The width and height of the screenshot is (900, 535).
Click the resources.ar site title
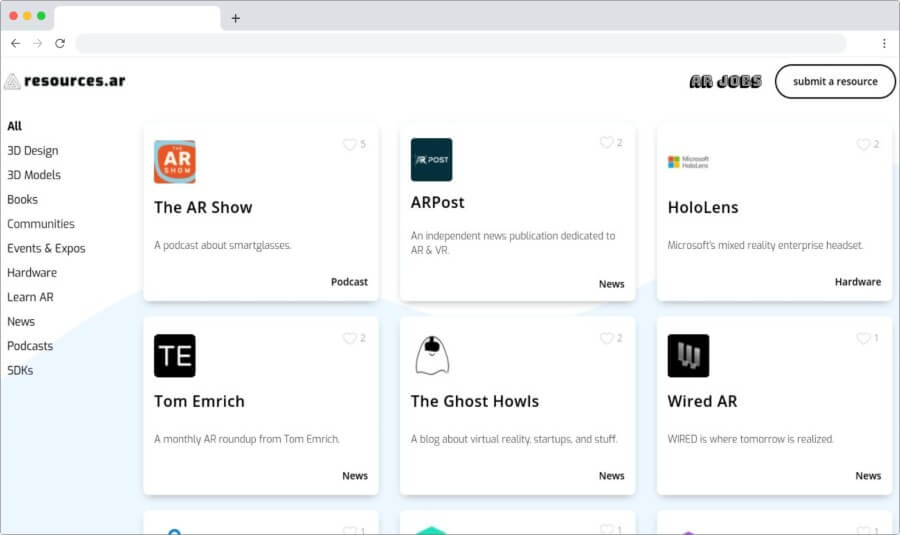[75, 81]
